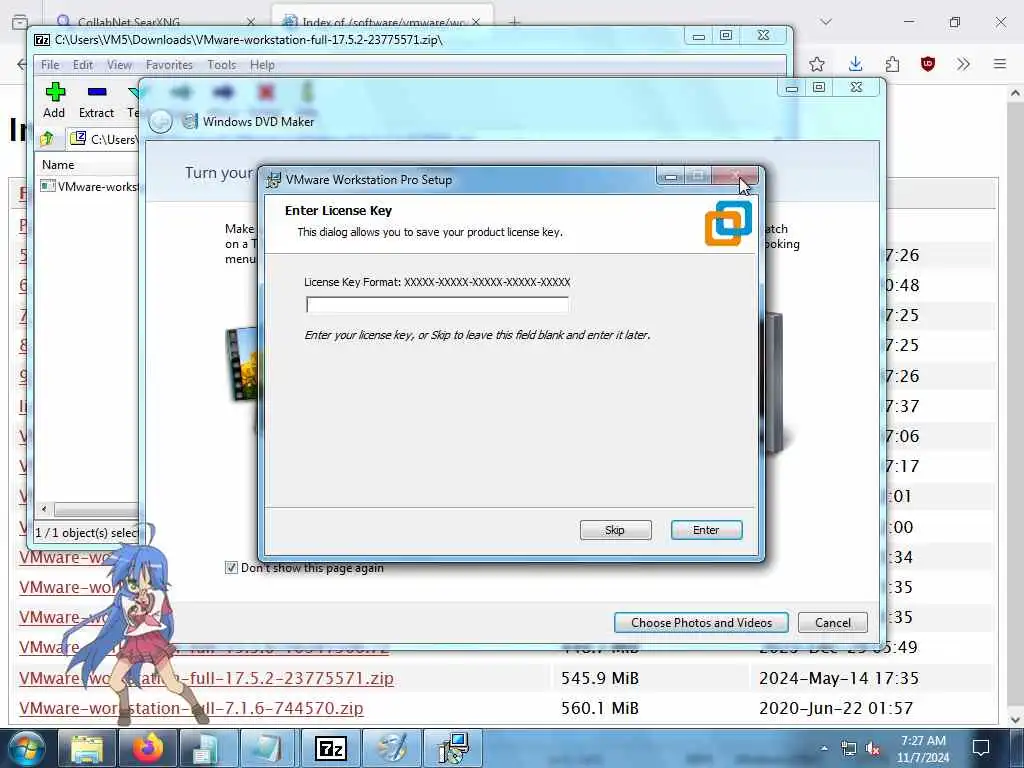Bookmark page with Firefox star icon
The image size is (1024, 768).
click(816, 64)
